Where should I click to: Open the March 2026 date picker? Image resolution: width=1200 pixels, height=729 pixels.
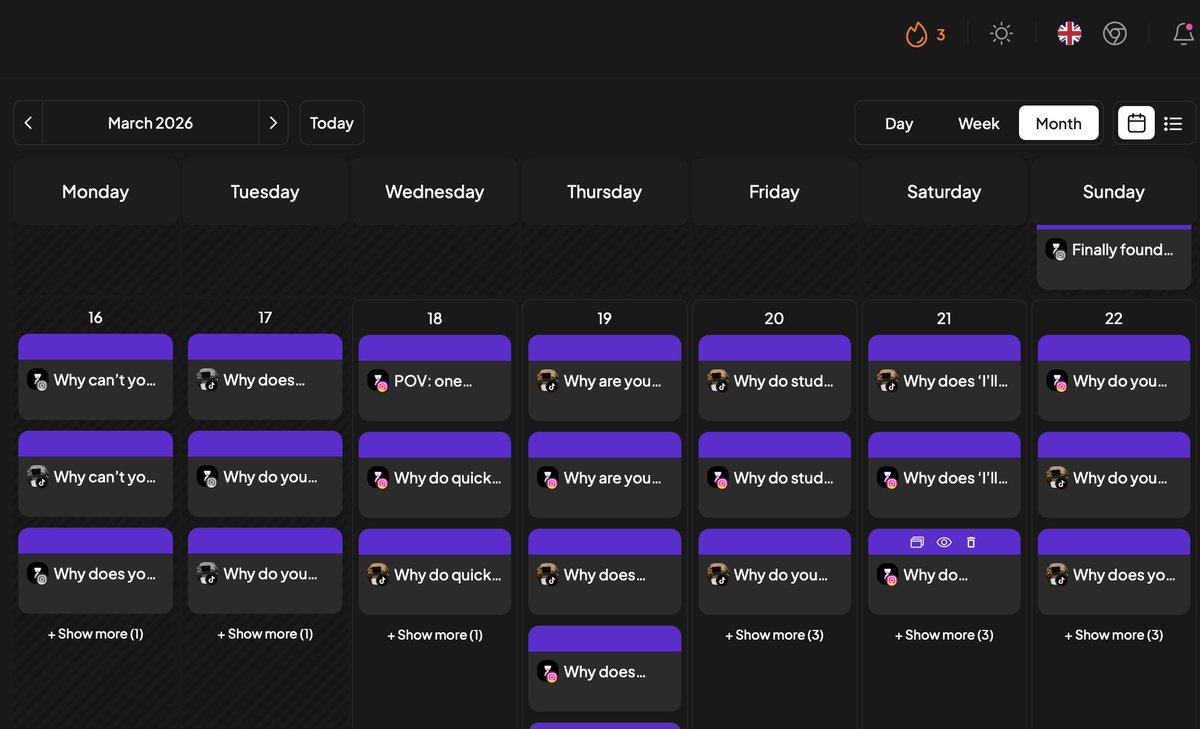[150, 123]
